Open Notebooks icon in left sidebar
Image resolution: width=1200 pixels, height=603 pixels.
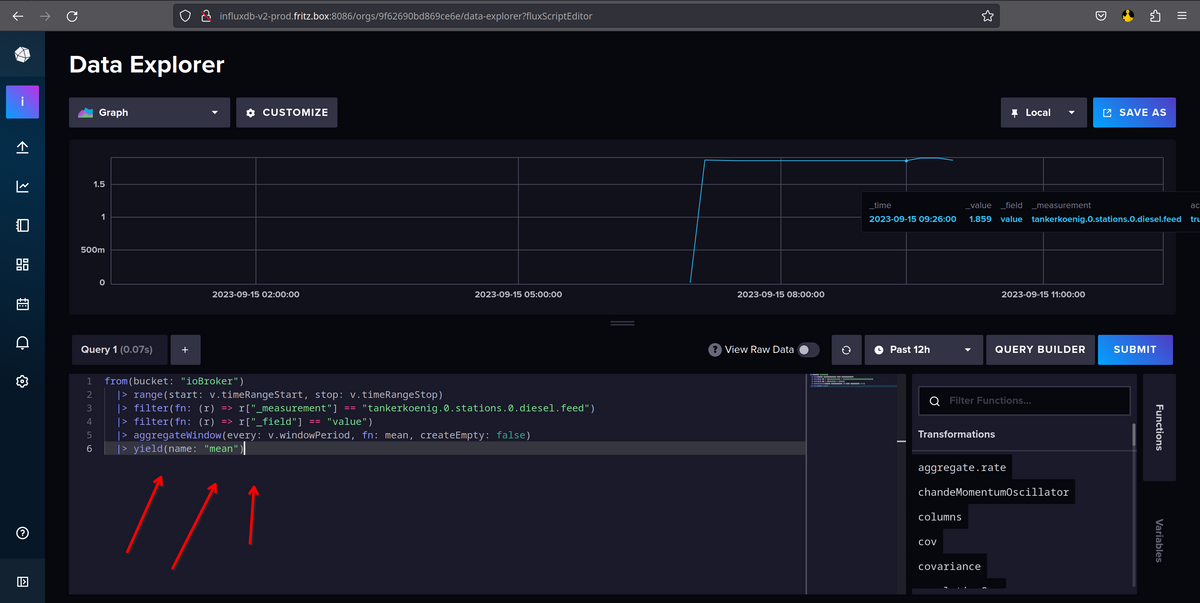click(22, 225)
